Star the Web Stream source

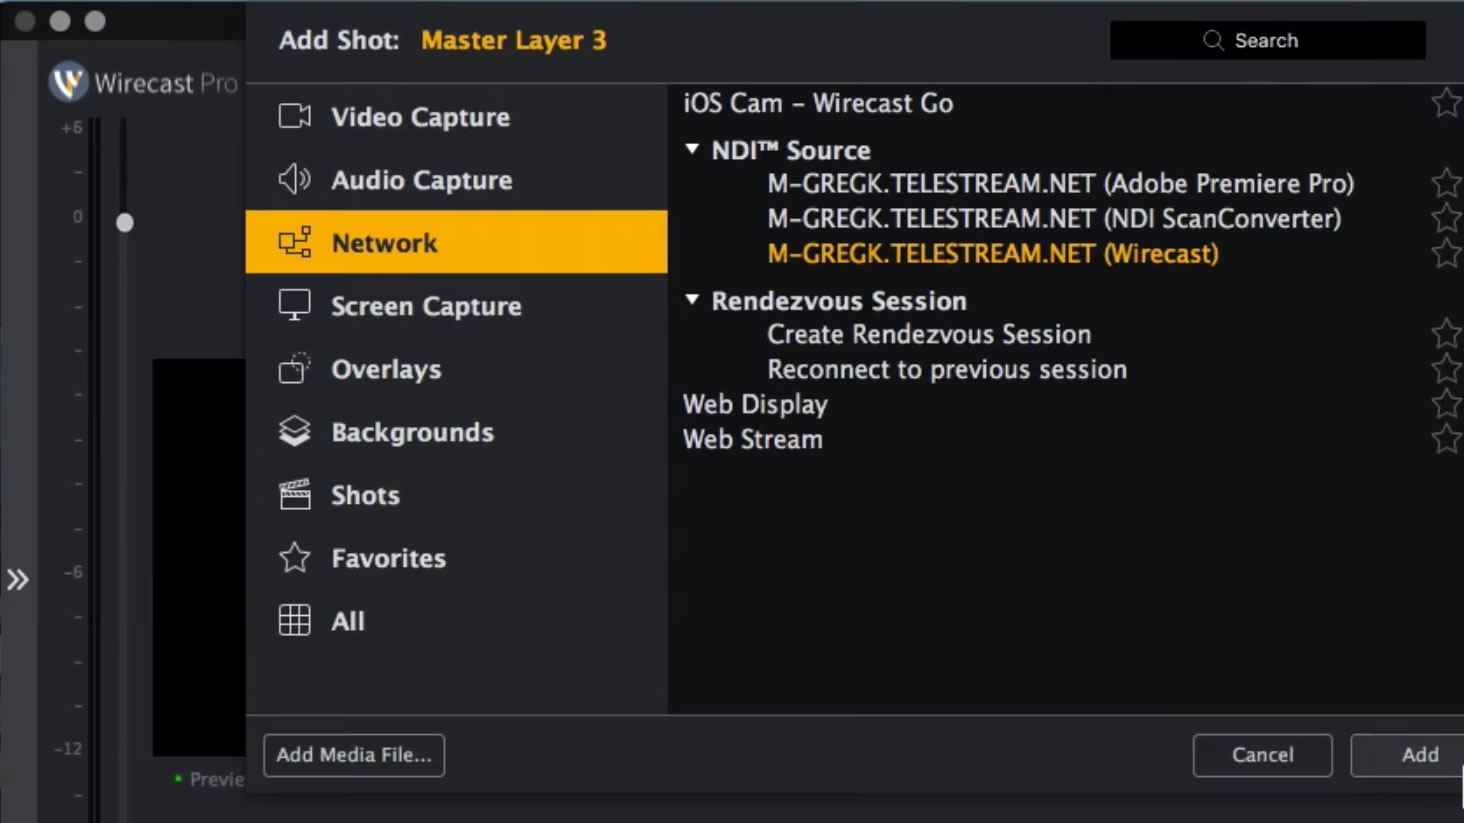pos(1446,439)
